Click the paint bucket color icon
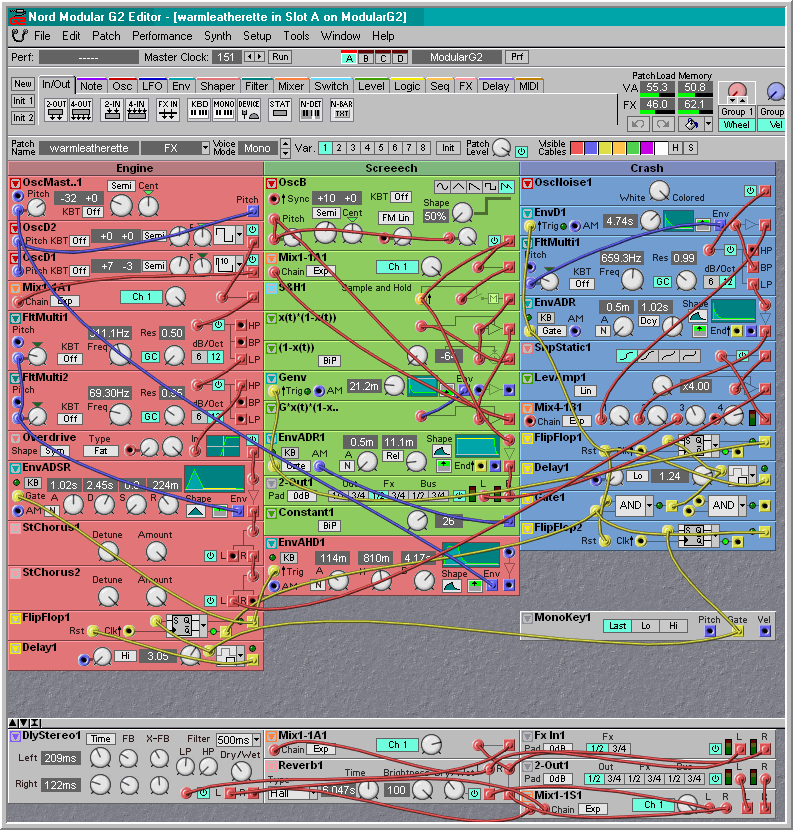The width and height of the screenshot is (793, 830). [x=691, y=124]
